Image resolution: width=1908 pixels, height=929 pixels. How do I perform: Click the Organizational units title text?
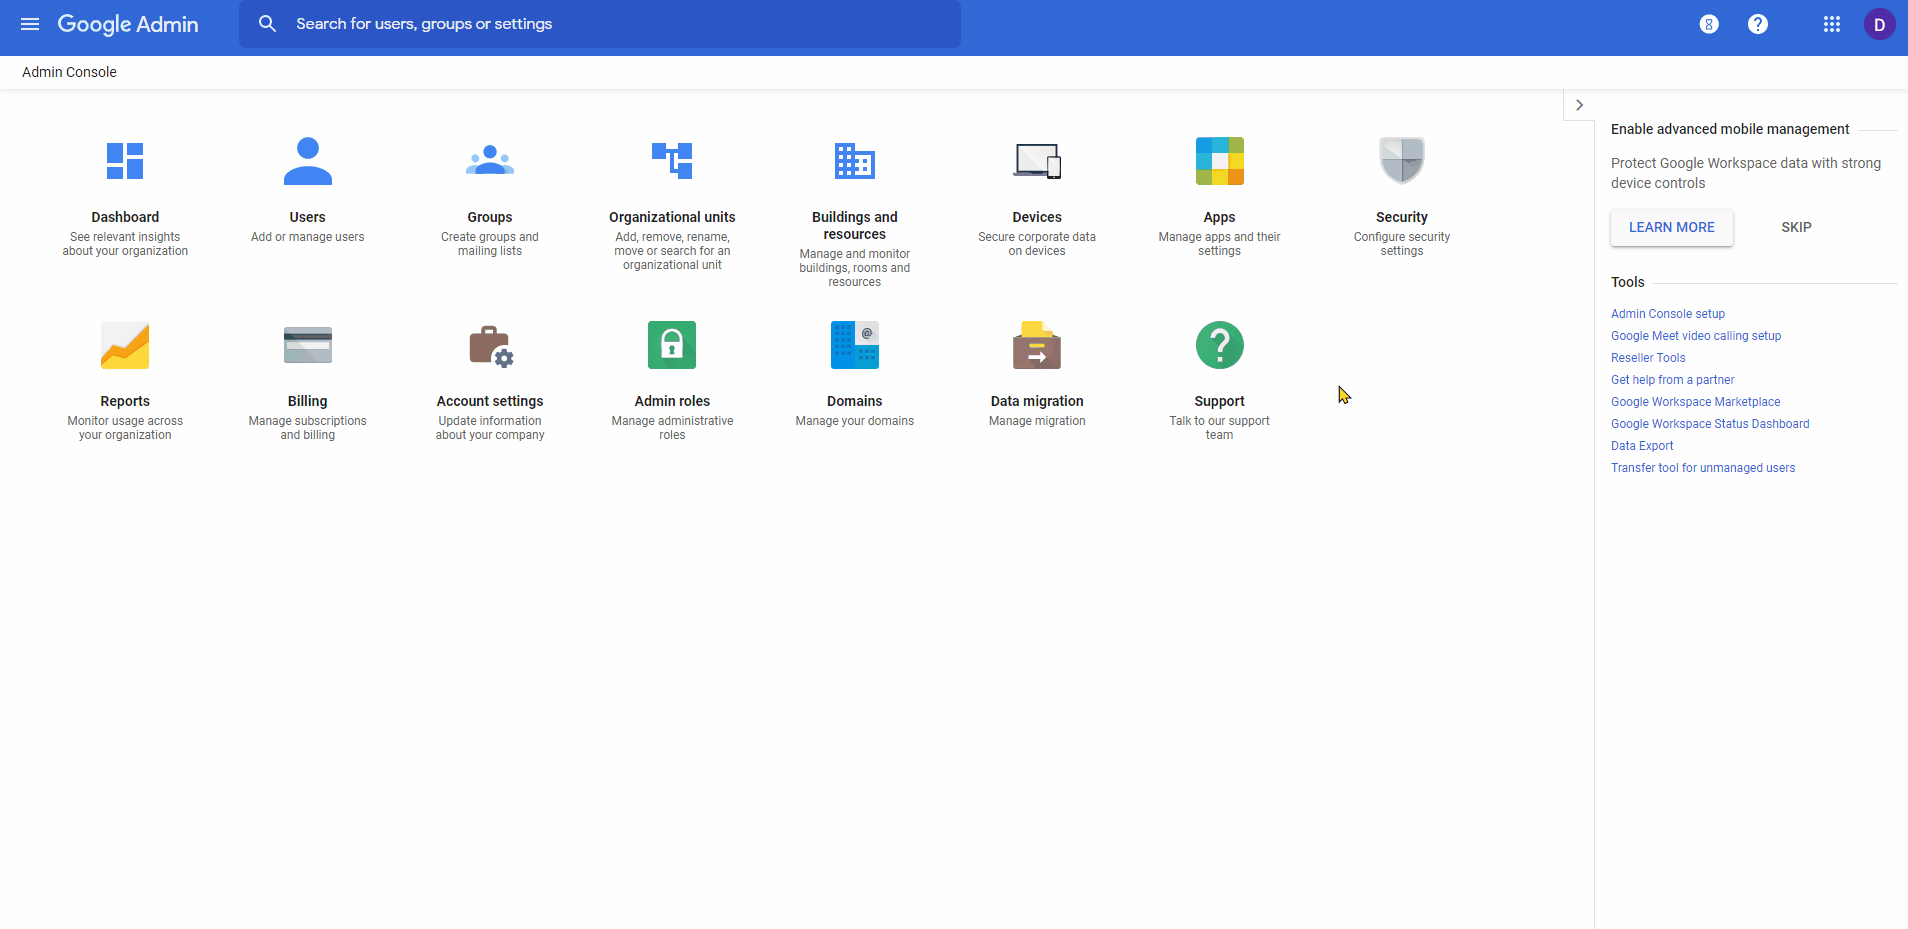(672, 217)
